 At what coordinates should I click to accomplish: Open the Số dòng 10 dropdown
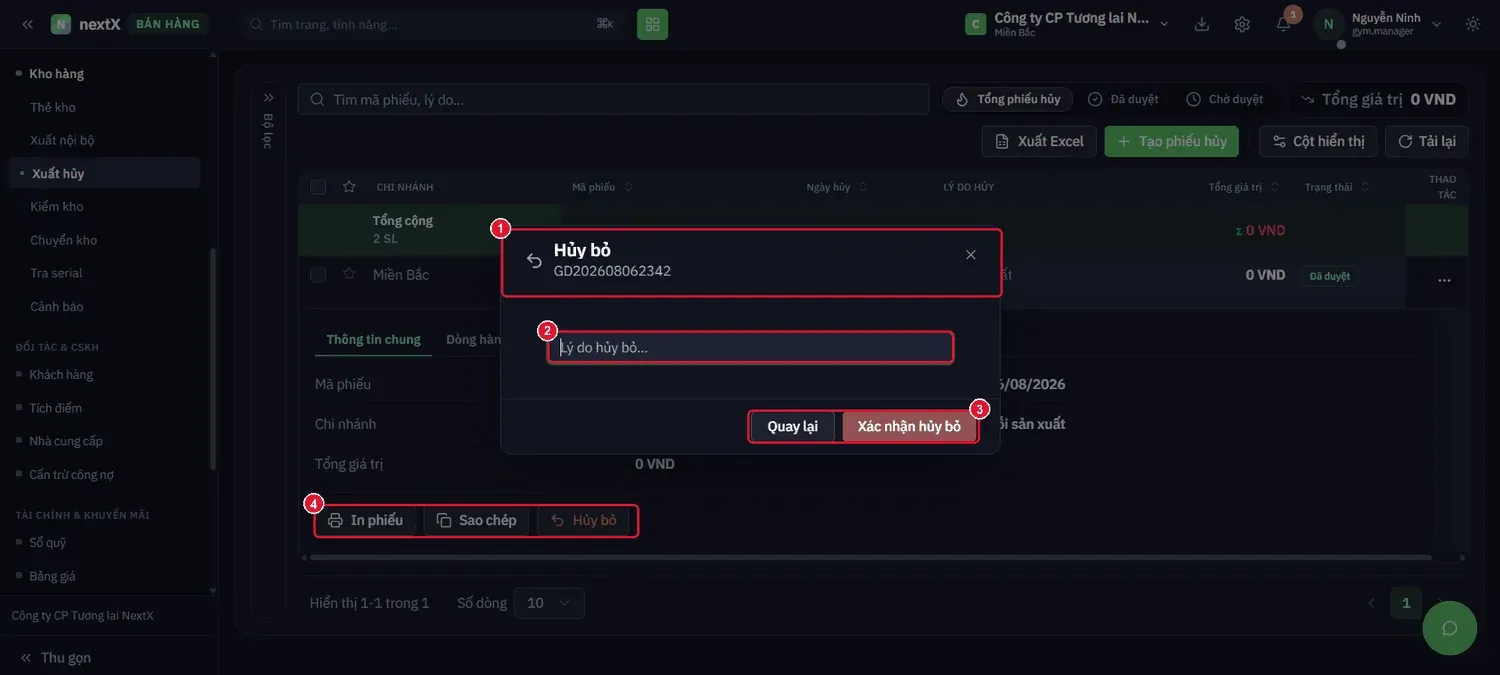[x=549, y=603]
